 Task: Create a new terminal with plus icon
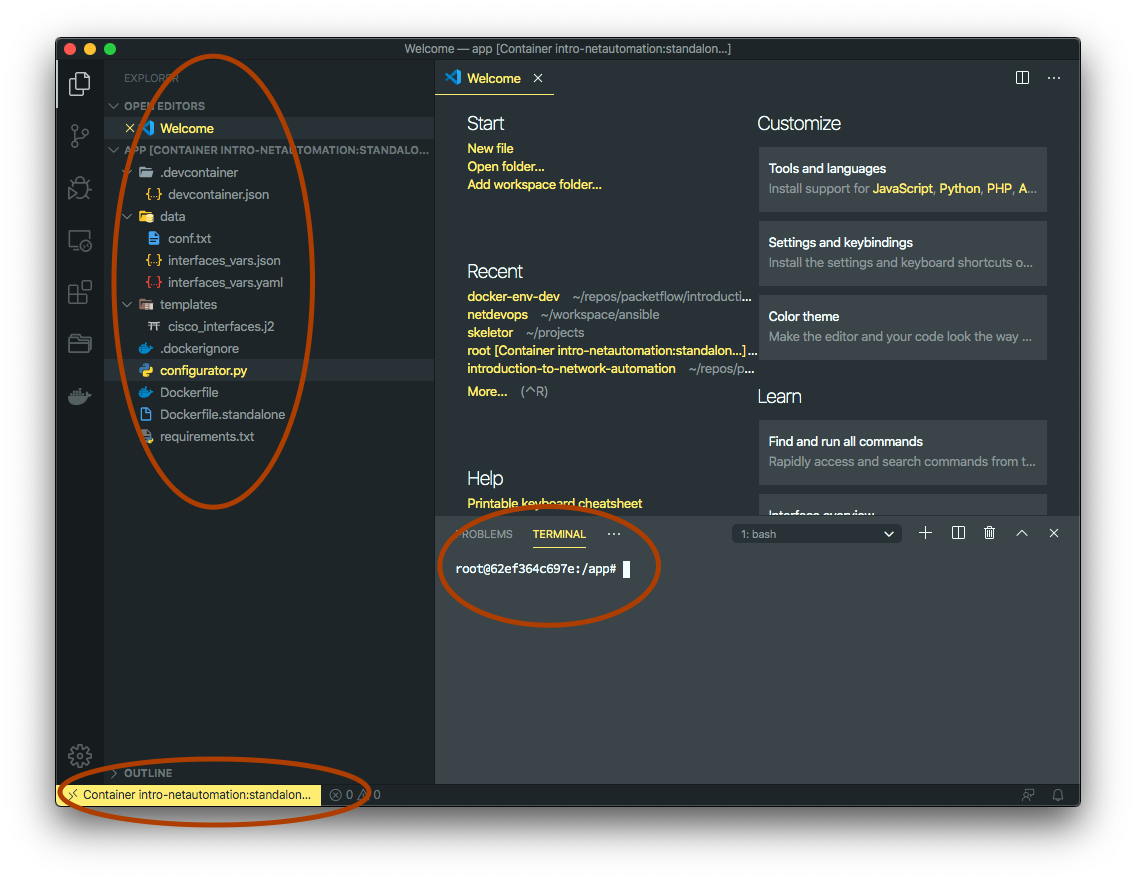tap(925, 533)
